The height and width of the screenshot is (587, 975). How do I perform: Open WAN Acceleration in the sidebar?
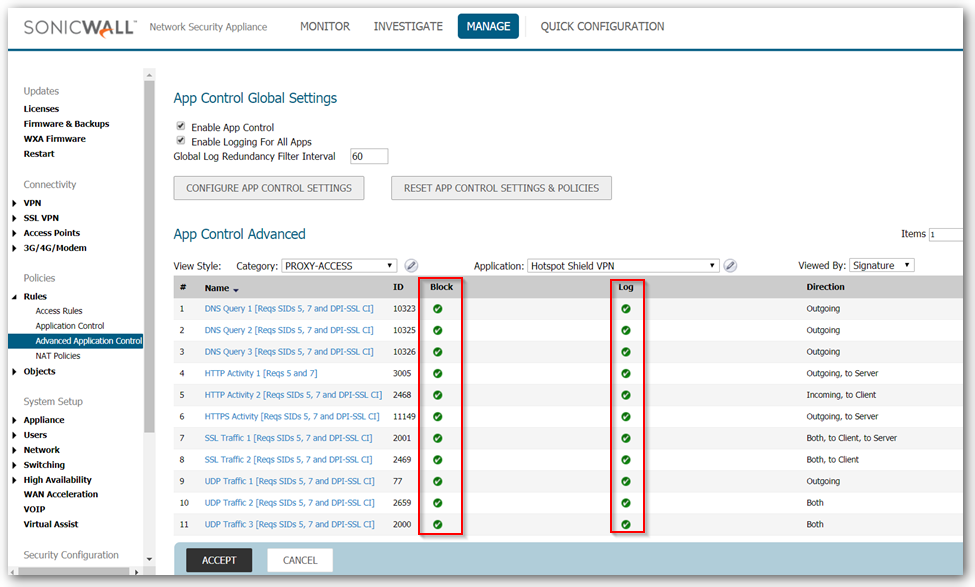click(x=60, y=494)
